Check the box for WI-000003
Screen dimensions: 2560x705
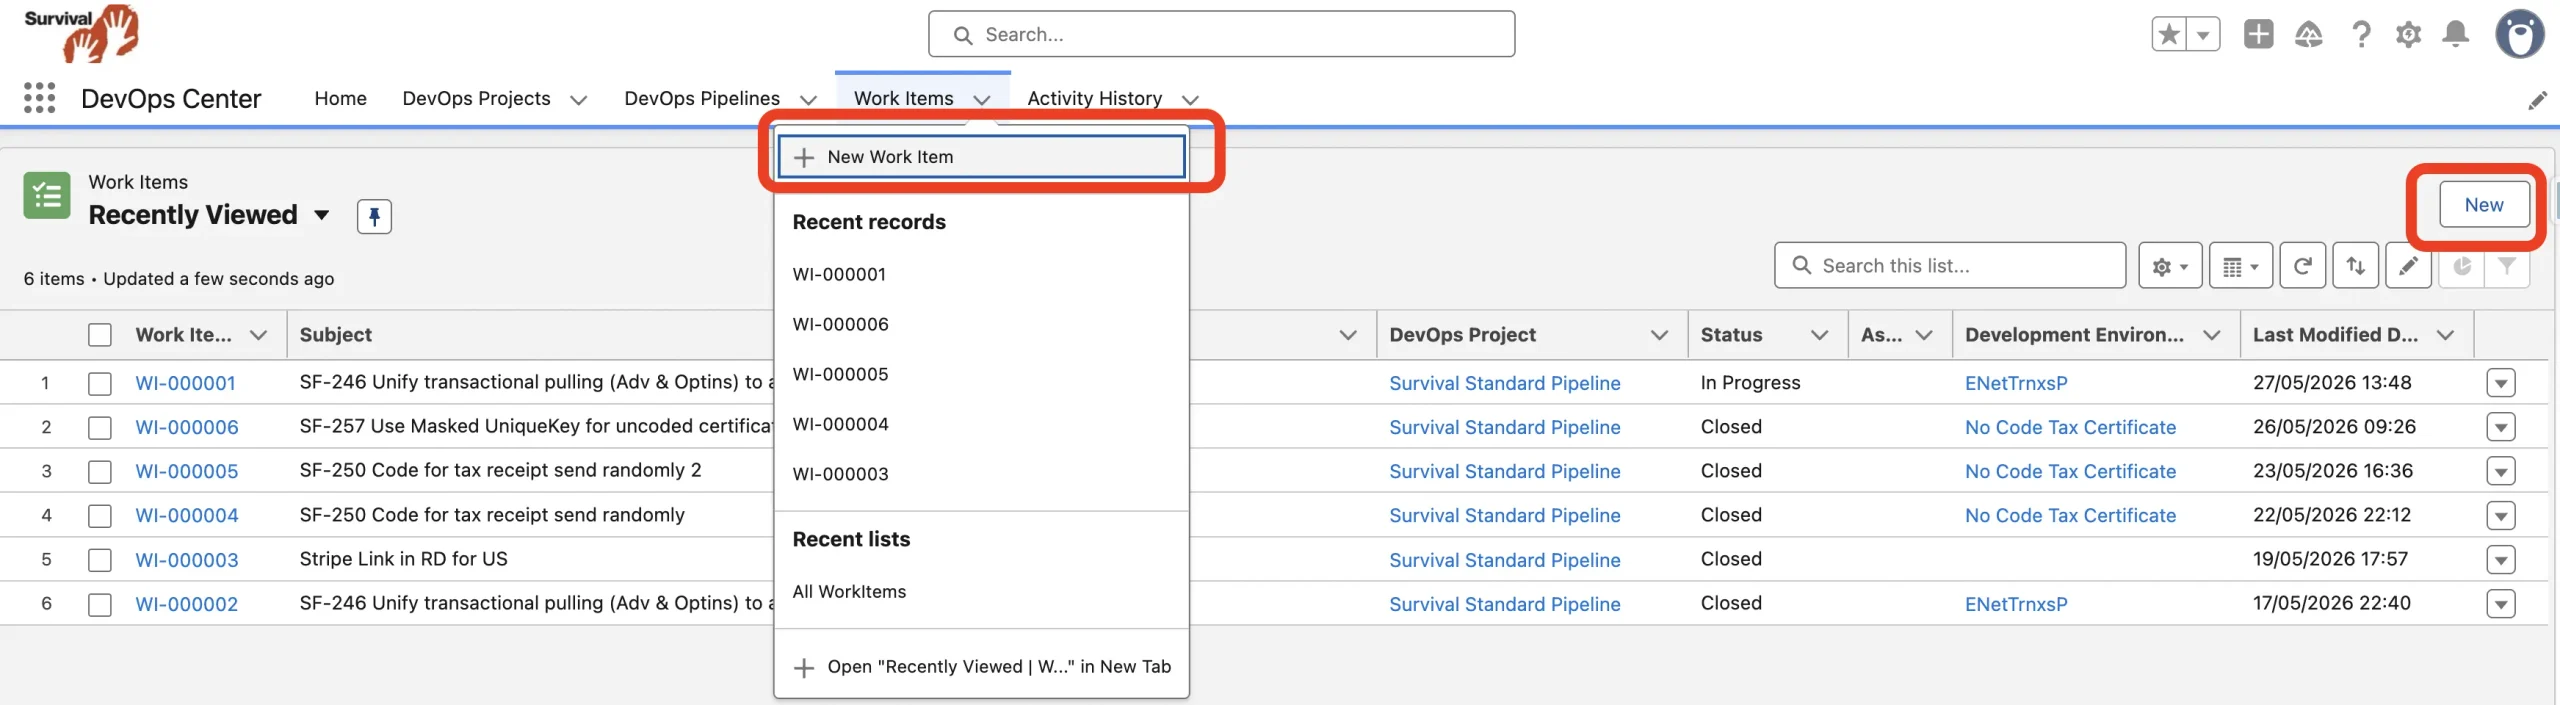pyautogui.click(x=100, y=560)
